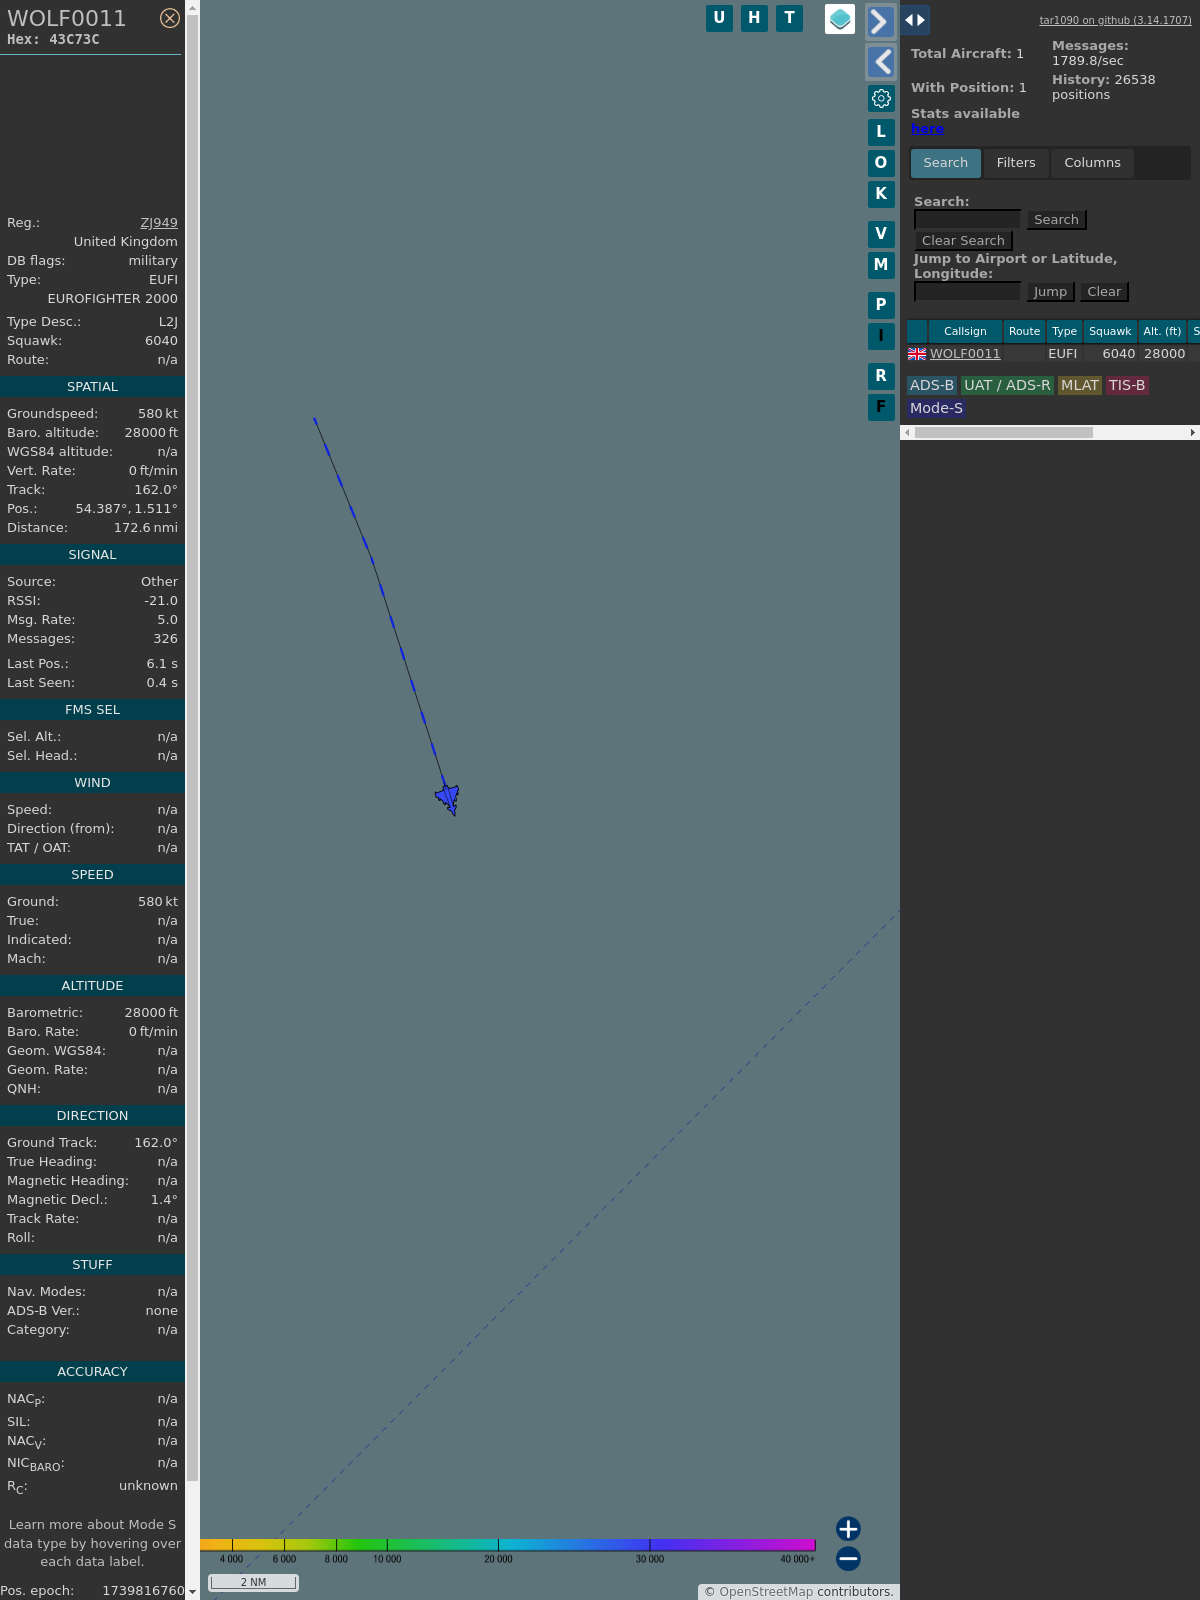Click the Eurofighter aircraft icon on map

click(x=448, y=798)
